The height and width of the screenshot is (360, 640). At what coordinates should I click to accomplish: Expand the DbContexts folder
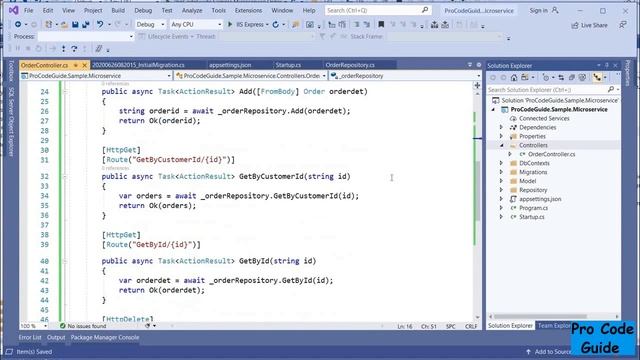[x=501, y=163]
